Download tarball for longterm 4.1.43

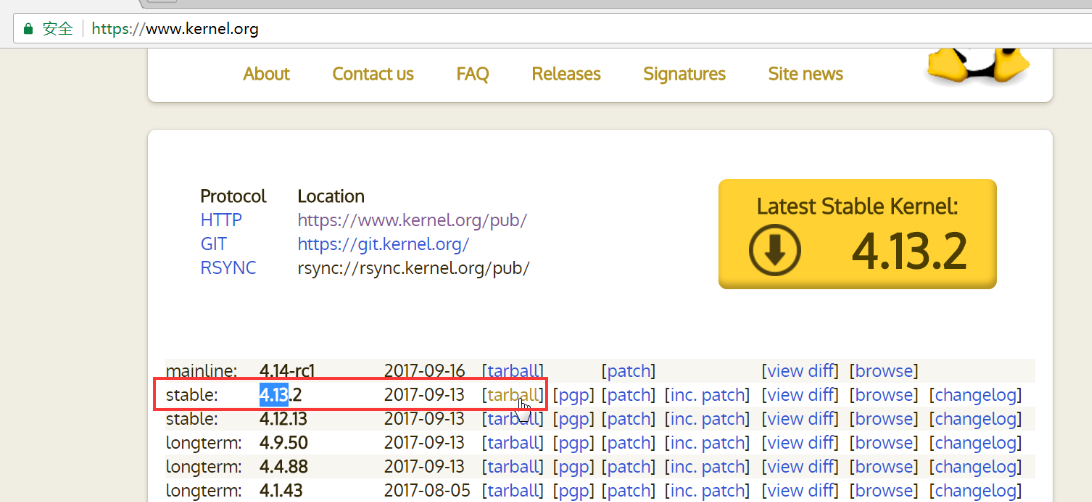pos(513,490)
